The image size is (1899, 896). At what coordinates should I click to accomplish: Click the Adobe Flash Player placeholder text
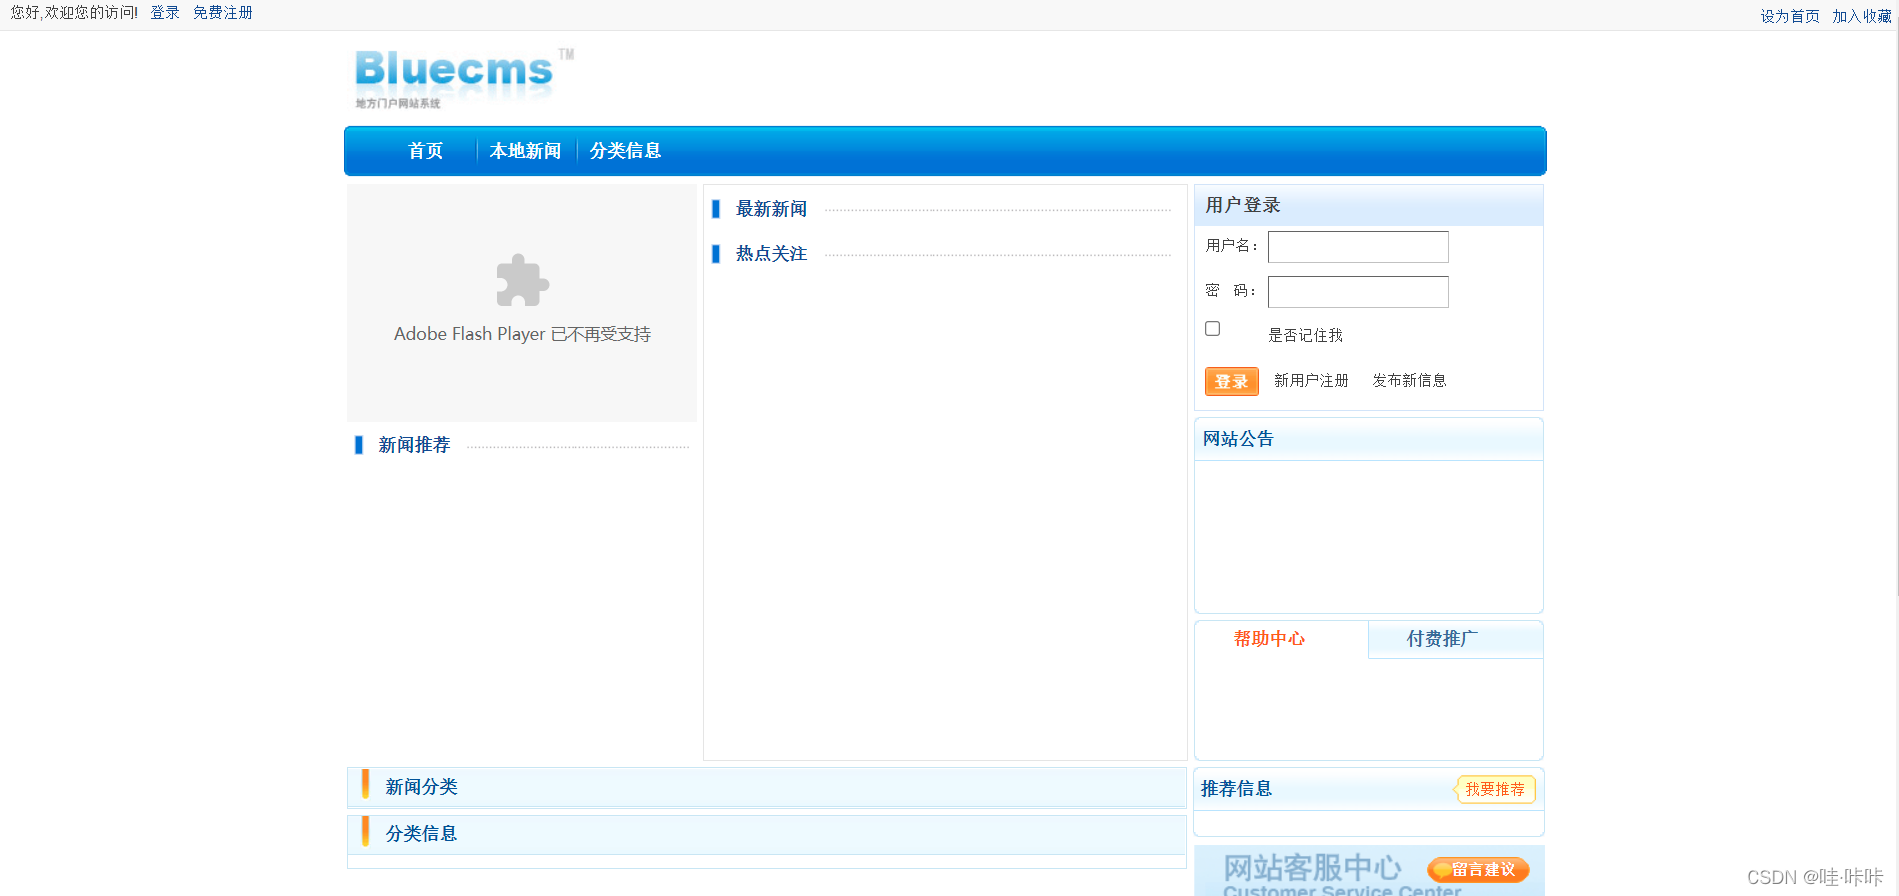tap(522, 334)
